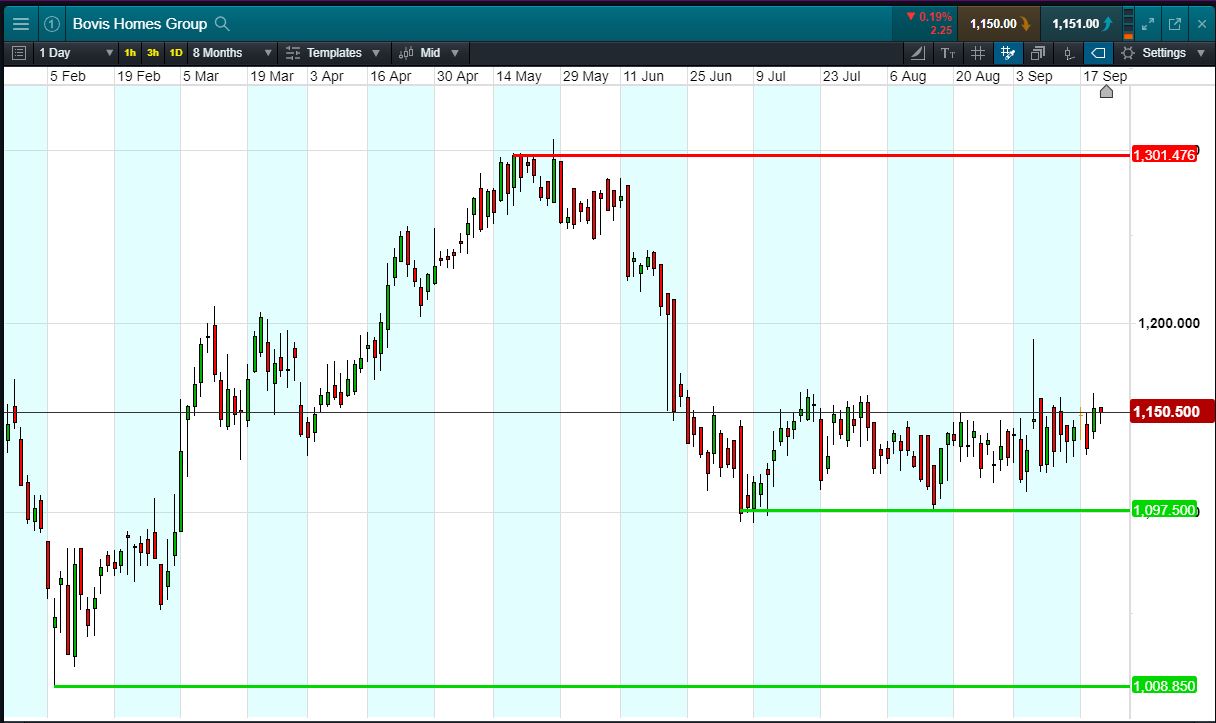Click the overlapping windows compare icon
Image resolution: width=1216 pixels, height=723 pixels.
(x=1038, y=53)
